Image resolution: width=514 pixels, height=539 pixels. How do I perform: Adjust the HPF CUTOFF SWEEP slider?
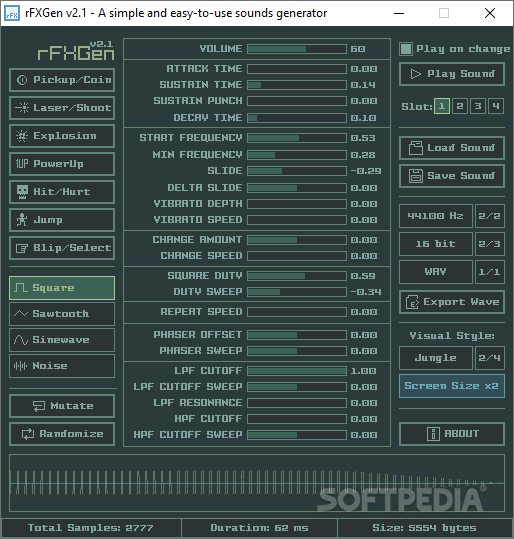point(297,435)
